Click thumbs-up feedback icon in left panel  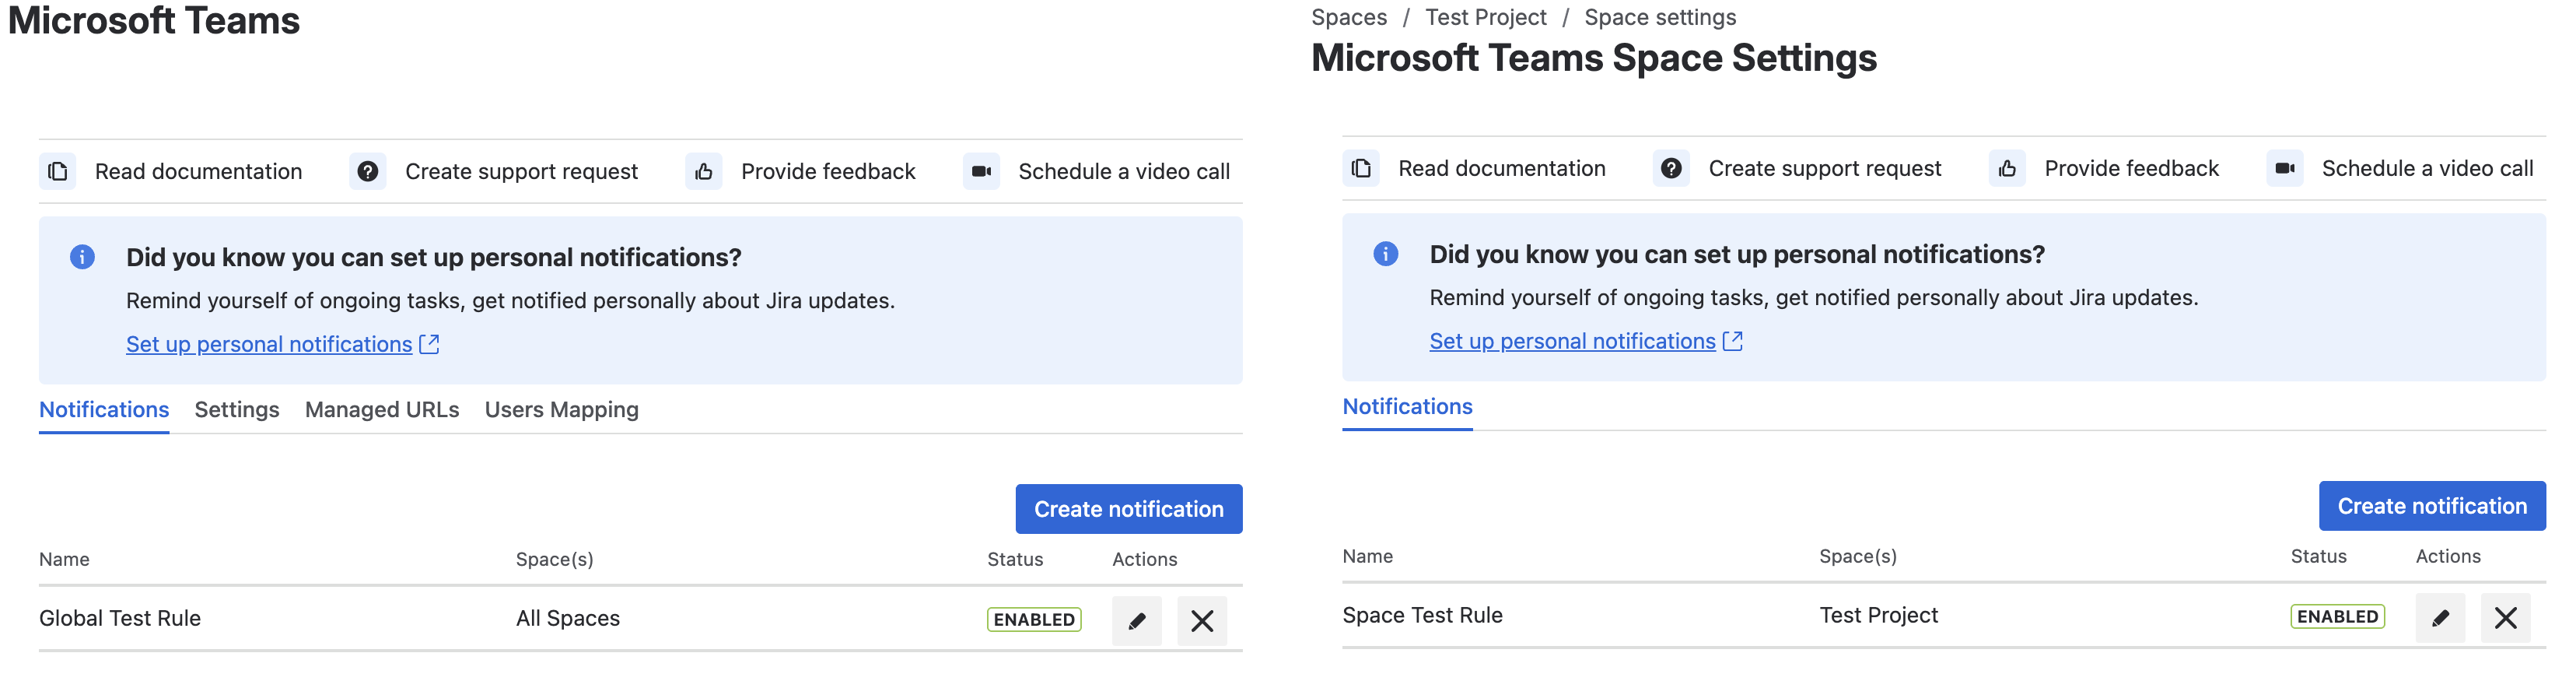(x=704, y=171)
